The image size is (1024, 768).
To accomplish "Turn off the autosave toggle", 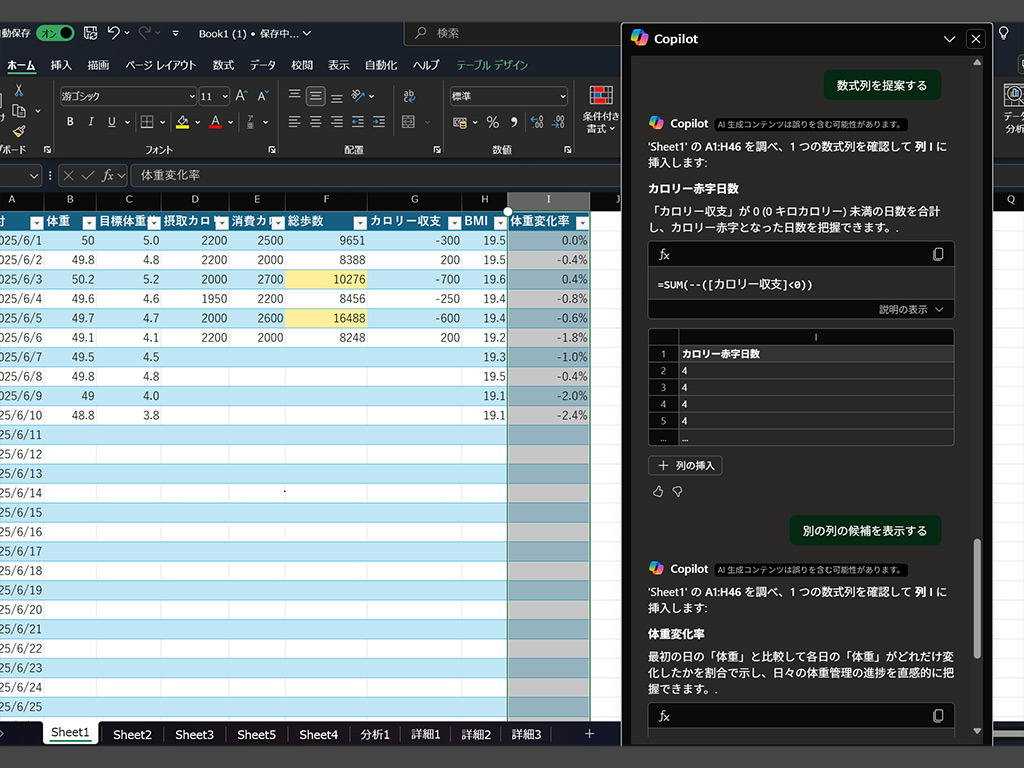I will (x=55, y=33).
